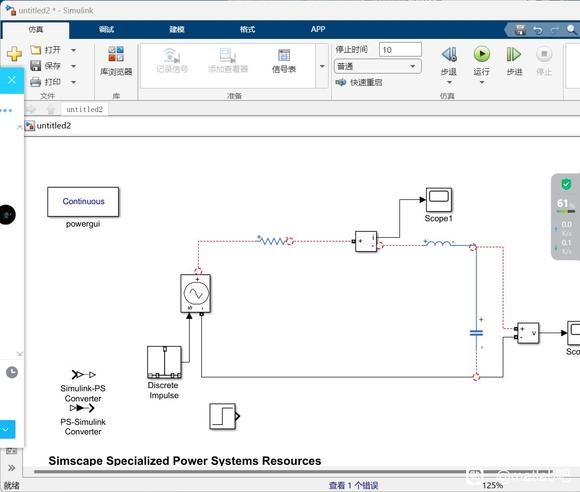Expand the 打印 dropdown arrow
This screenshot has height=492, width=580.
coord(73,82)
